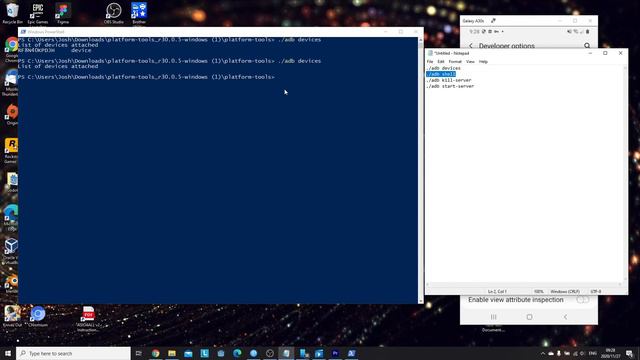This screenshot has width=640, height=360.
Task: Click the pin icon in Galaxy A30s window
Action: point(493,20)
